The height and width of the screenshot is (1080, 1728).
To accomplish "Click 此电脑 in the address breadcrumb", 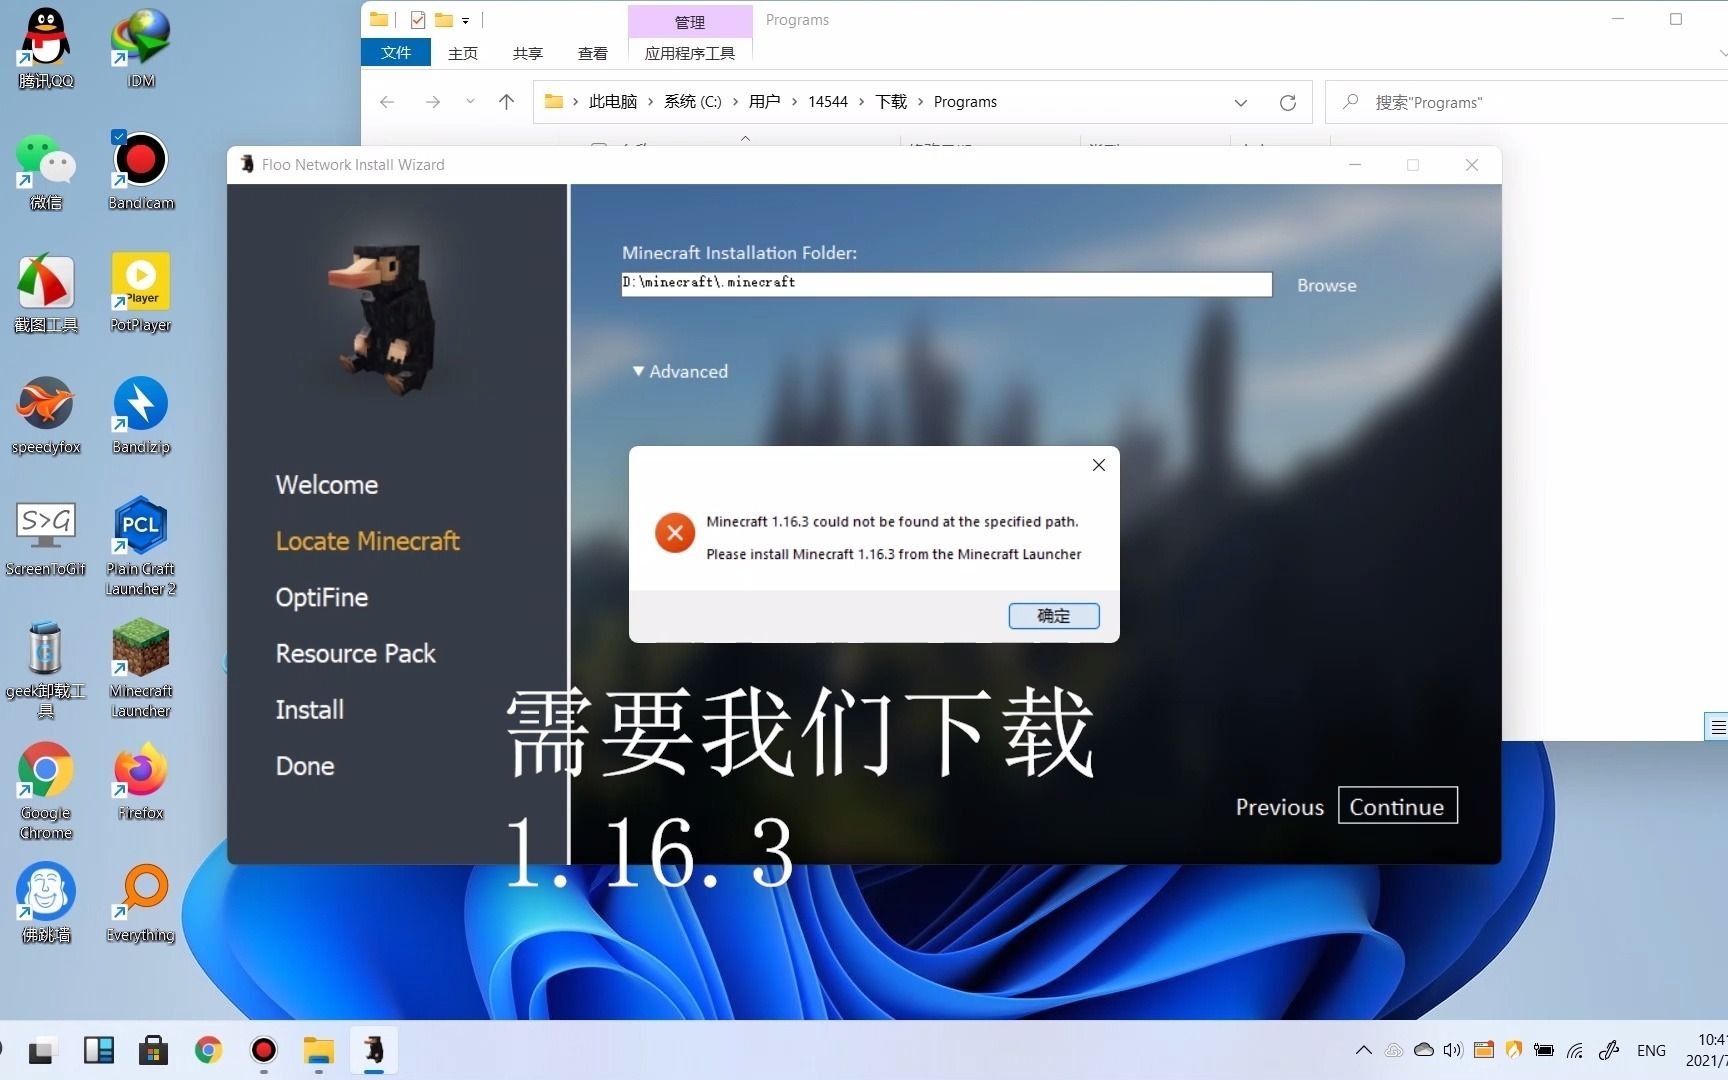I will (x=613, y=102).
